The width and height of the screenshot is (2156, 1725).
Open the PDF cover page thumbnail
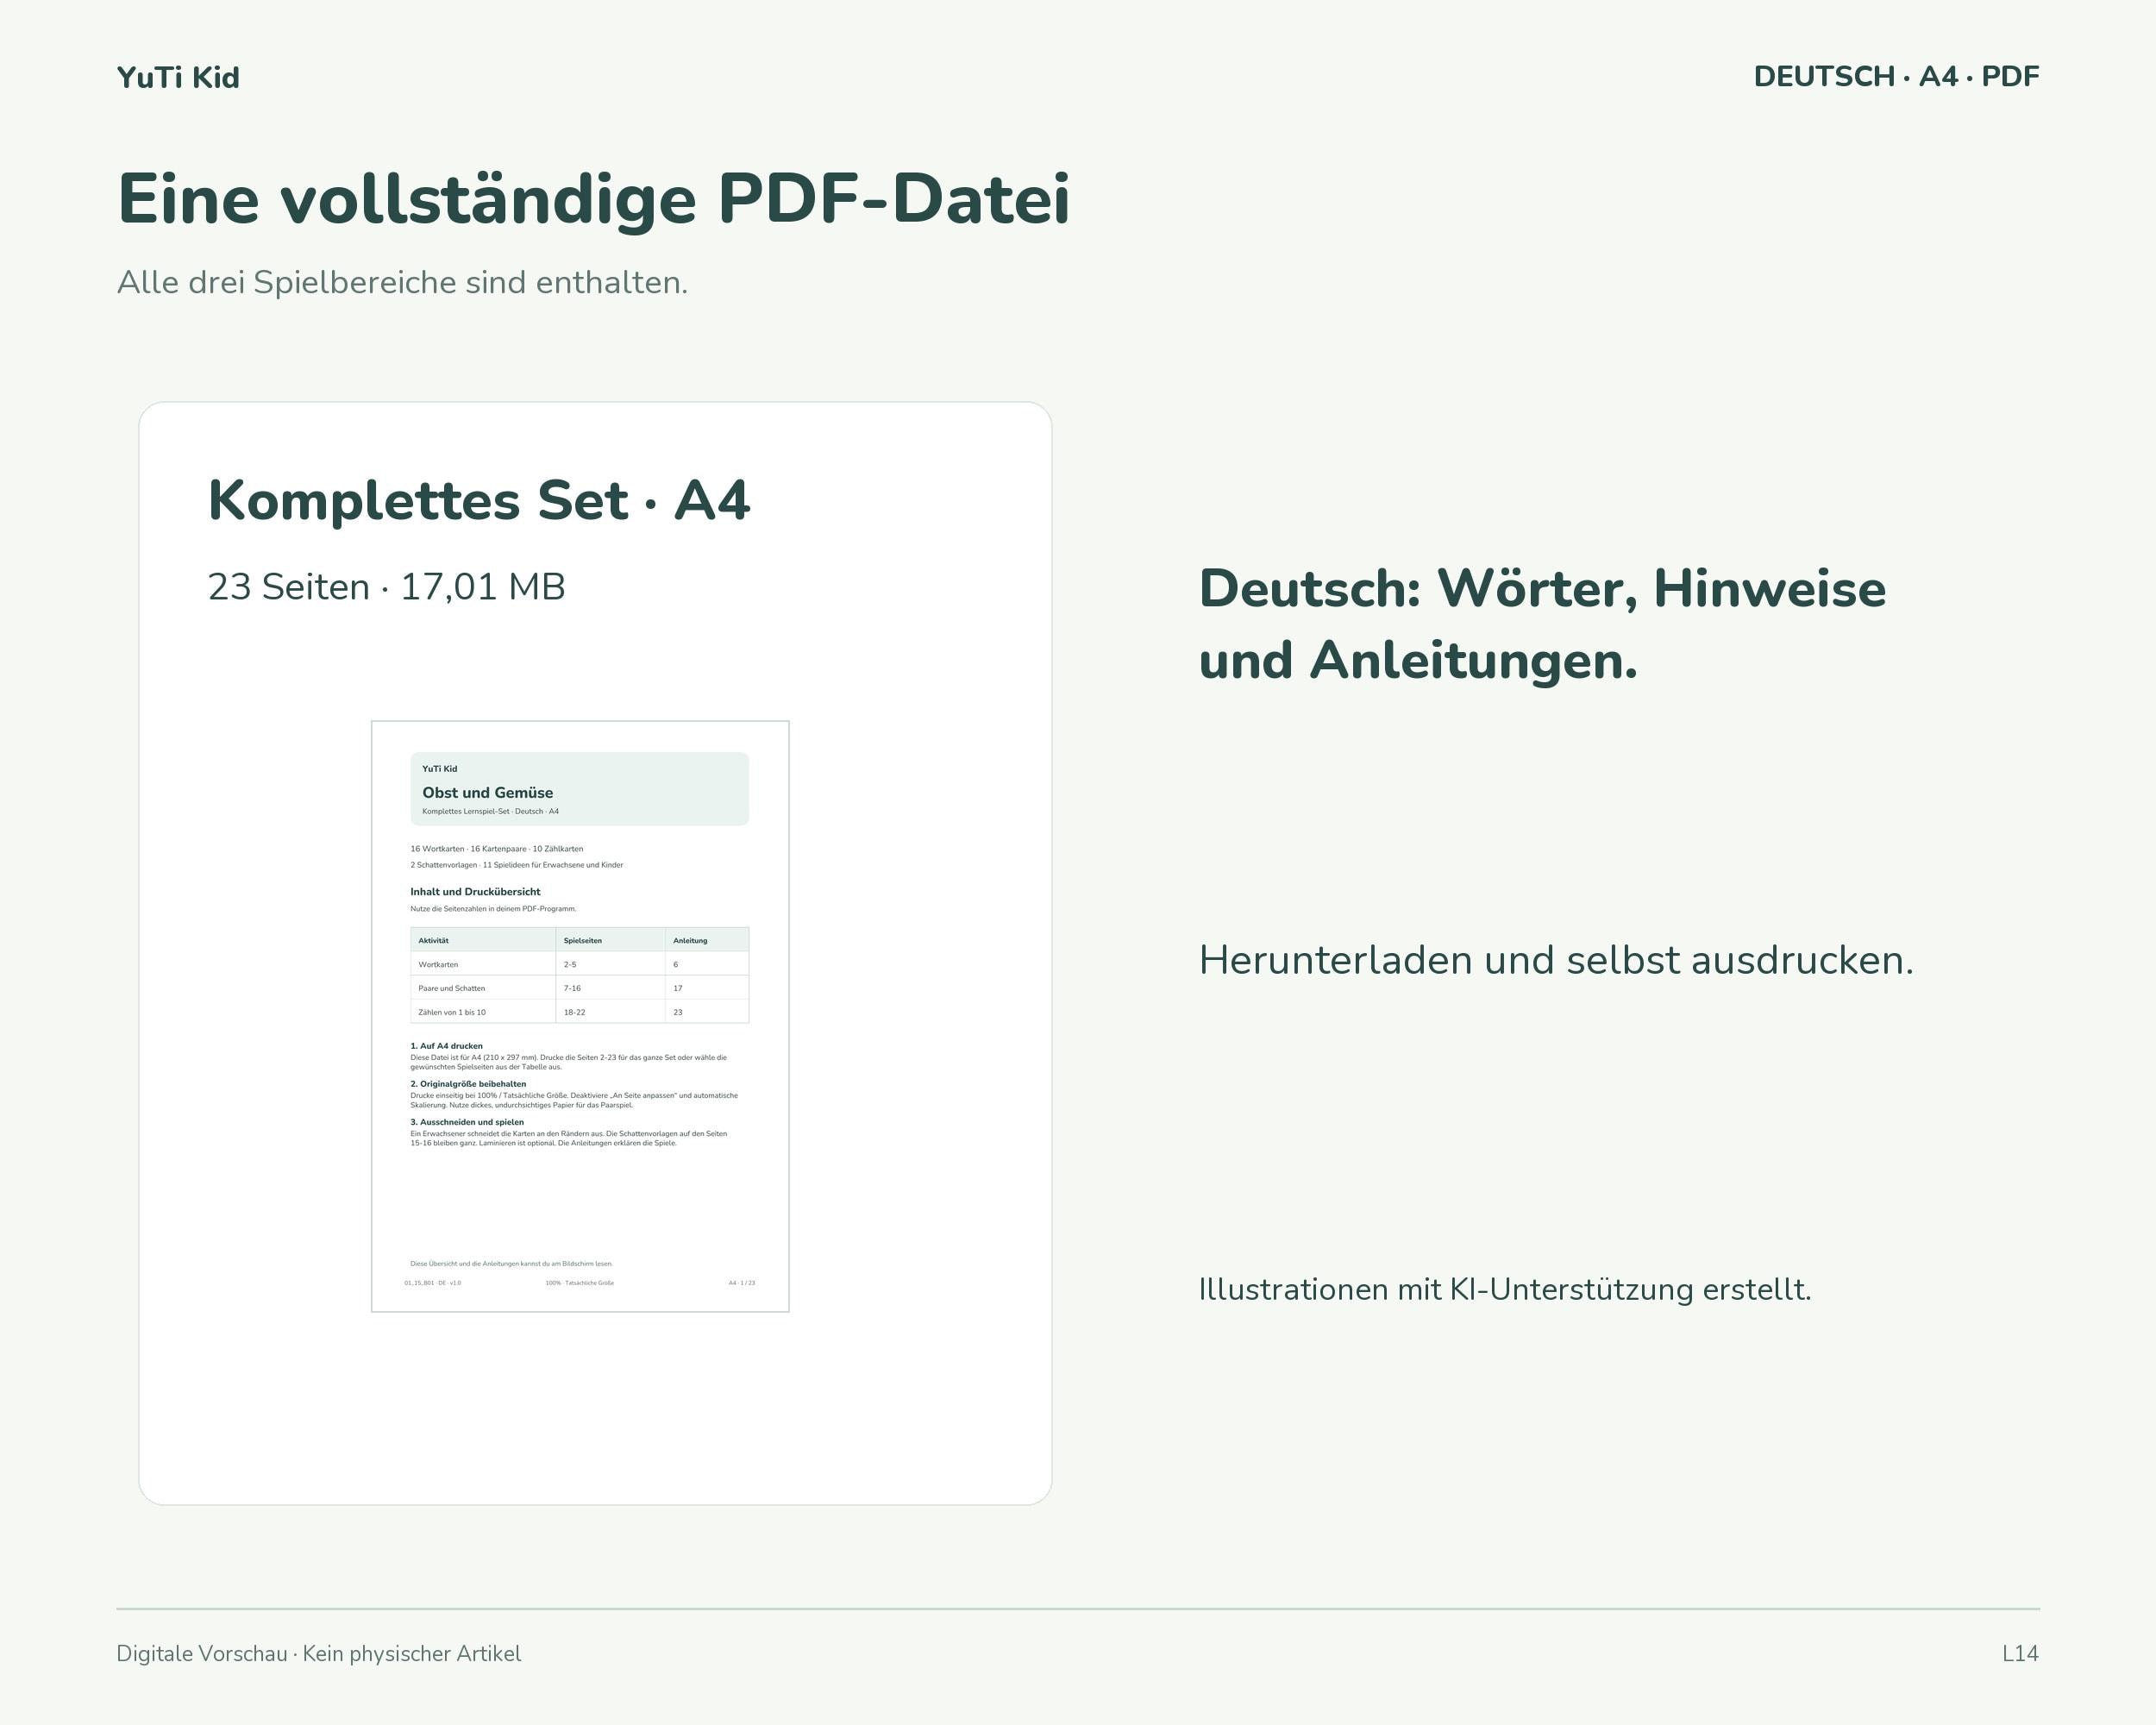coord(580,1016)
